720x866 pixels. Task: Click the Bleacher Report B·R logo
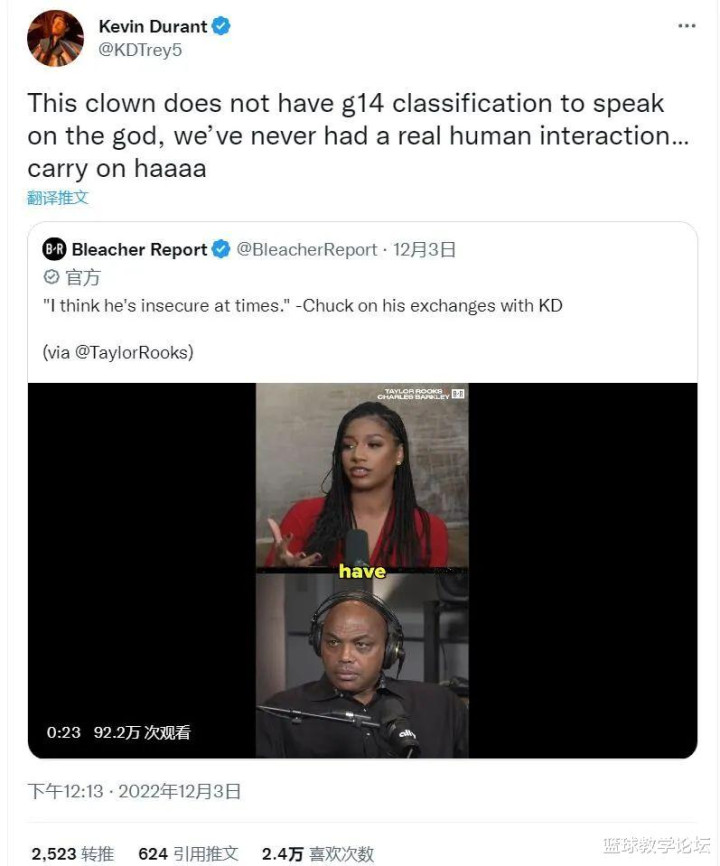tap(54, 250)
